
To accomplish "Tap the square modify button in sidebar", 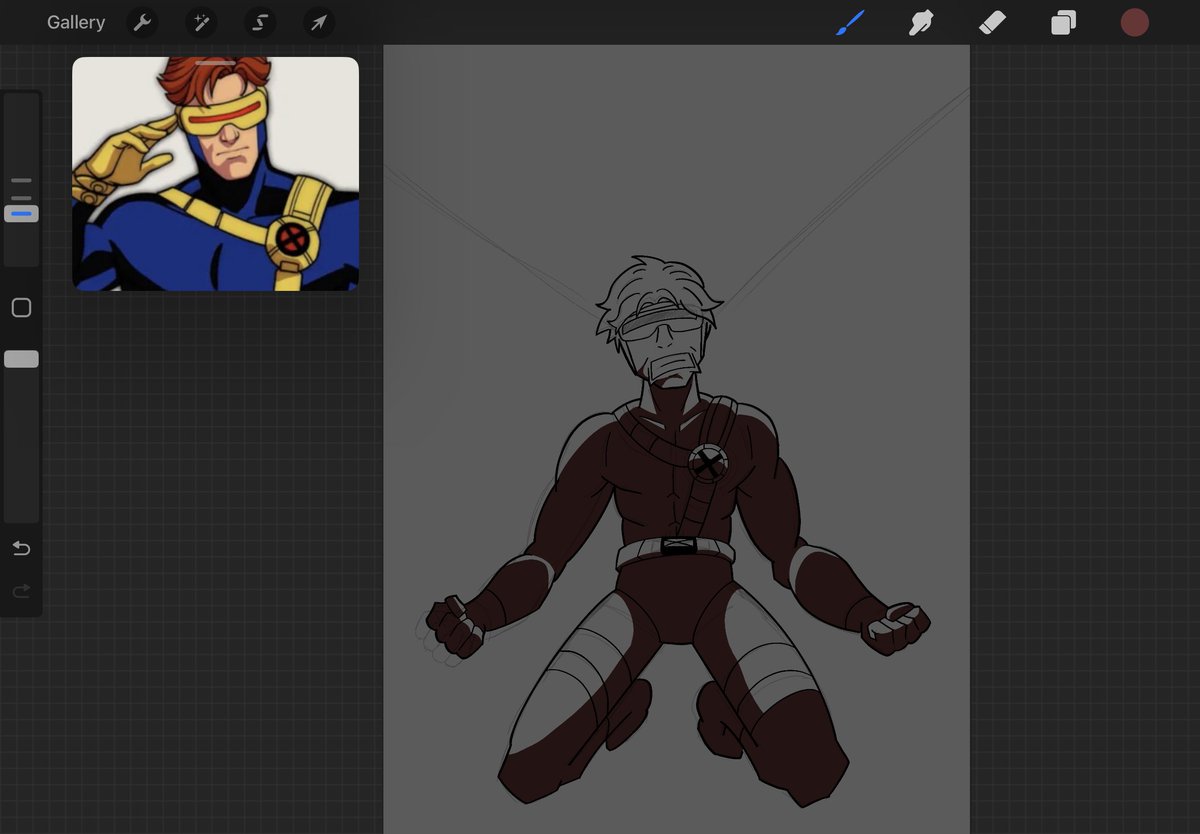I will [21, 308].
